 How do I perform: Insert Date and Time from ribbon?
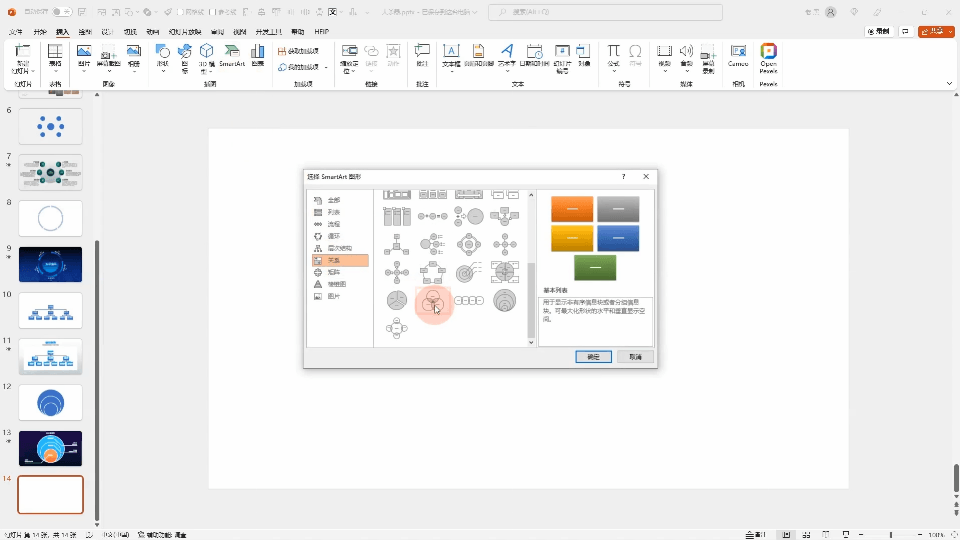(x=534, y=51)
